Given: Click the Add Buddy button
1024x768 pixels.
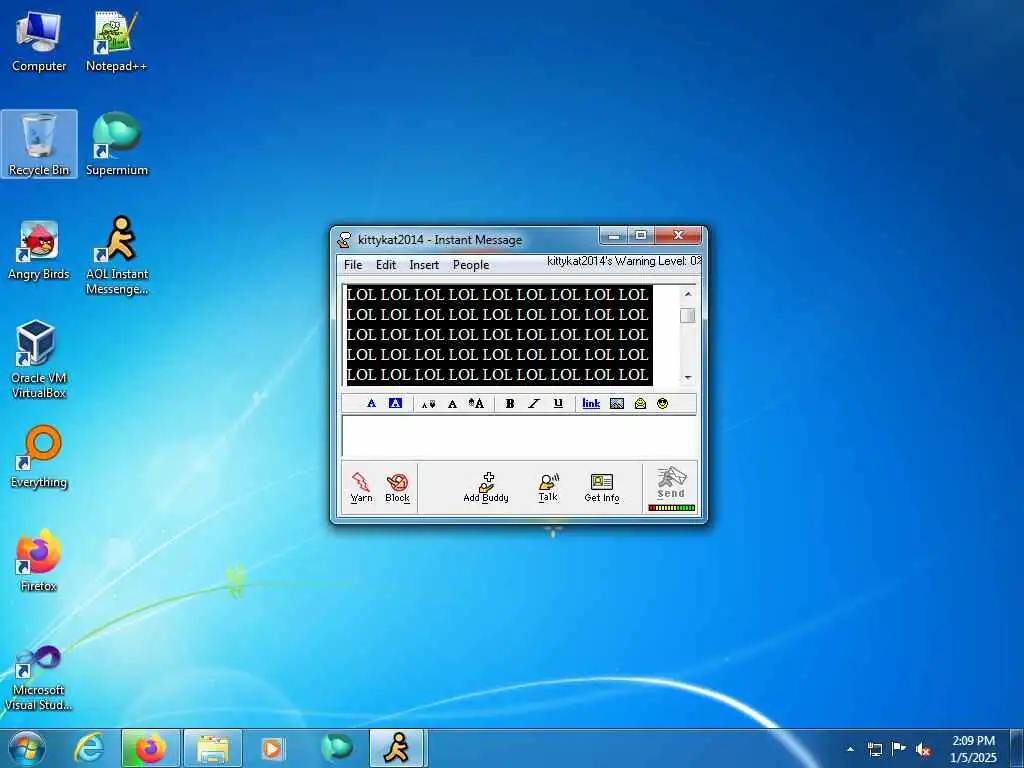Looking at the screenshot, I should [486, 487].
